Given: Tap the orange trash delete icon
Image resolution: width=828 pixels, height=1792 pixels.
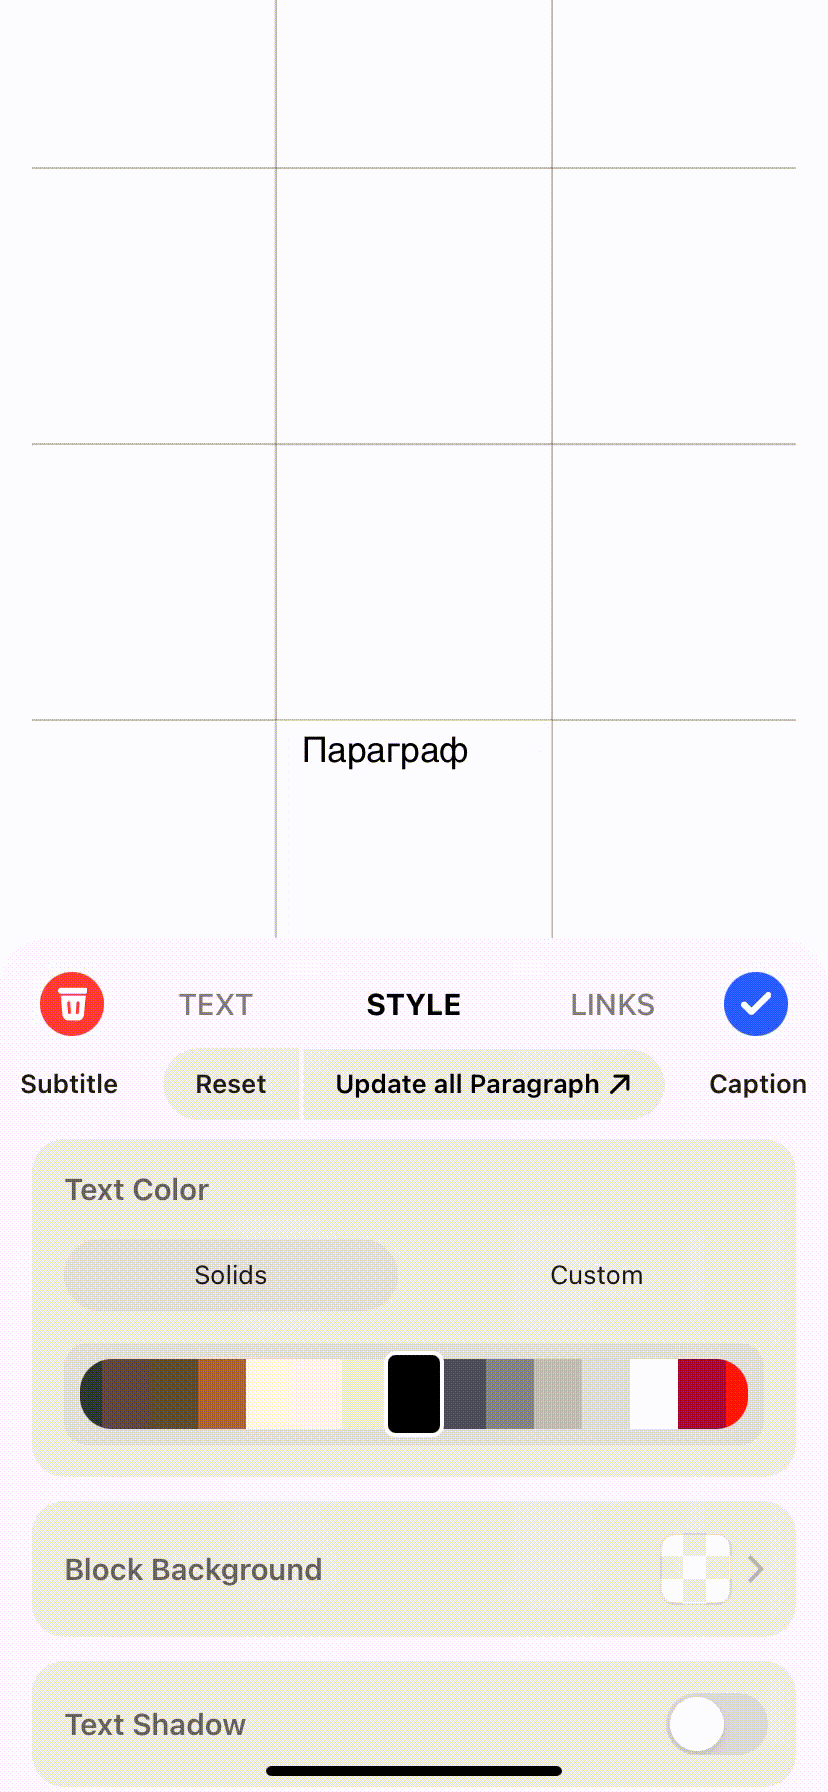Looking at the screenshot, I should point(72,1004).
